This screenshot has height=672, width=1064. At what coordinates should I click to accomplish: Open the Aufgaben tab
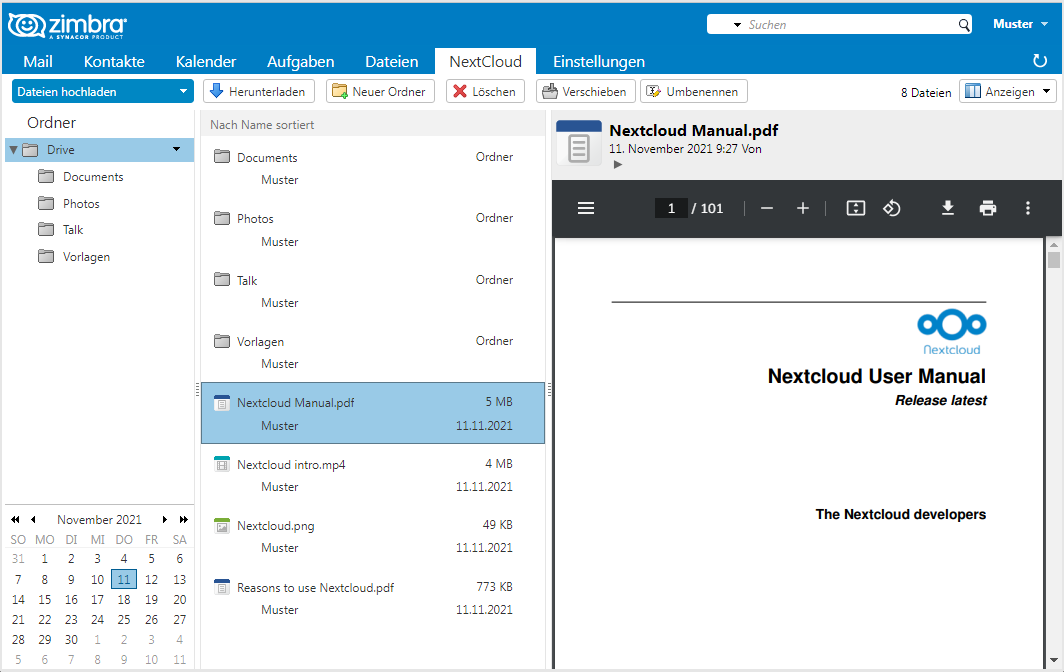point(301,62)
